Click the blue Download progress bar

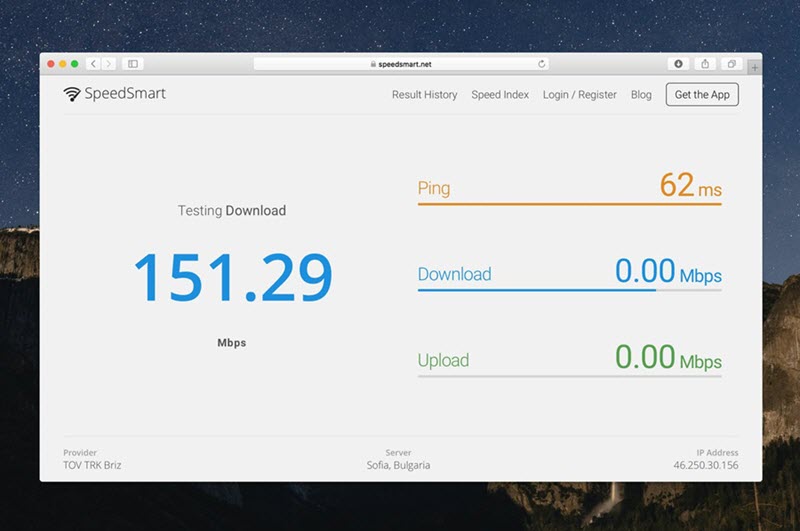point(537,290)
